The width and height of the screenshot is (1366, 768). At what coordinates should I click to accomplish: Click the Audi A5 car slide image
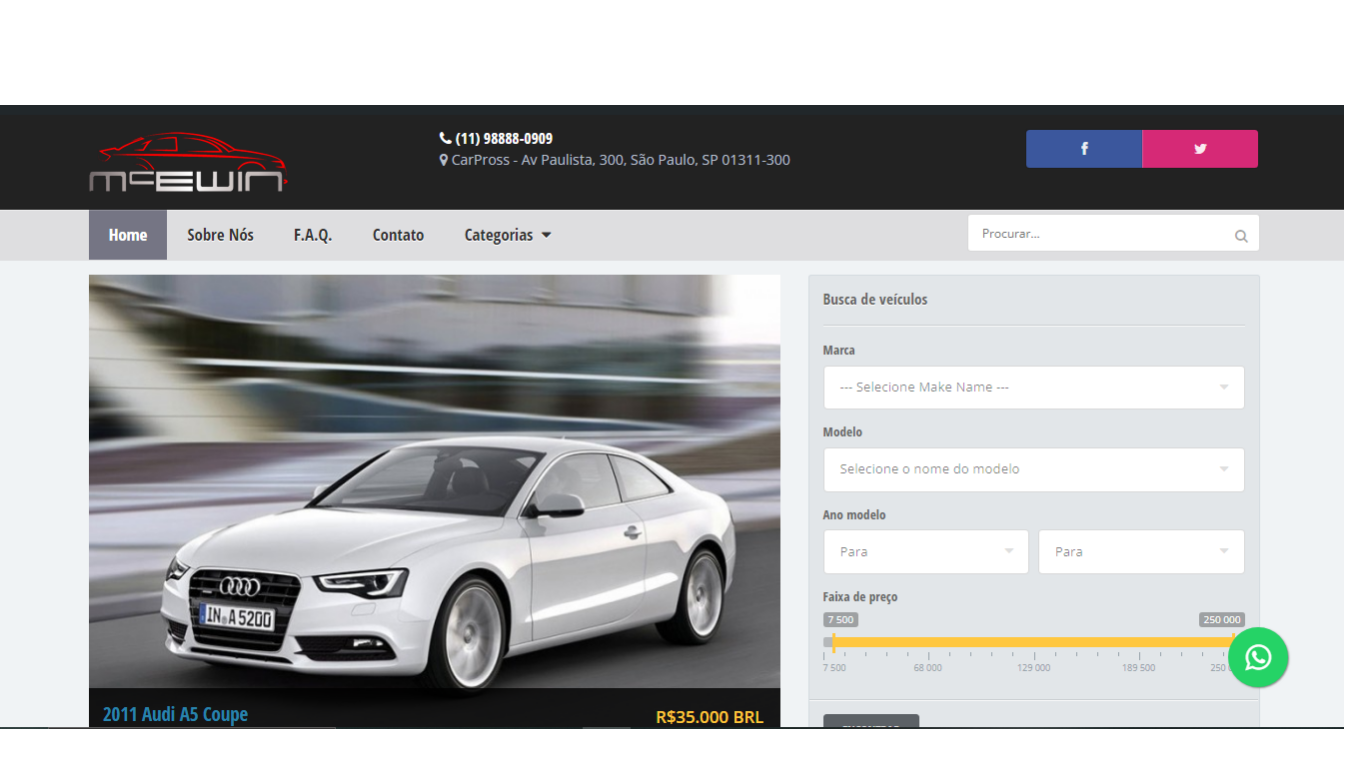pyautogui.click(x=434, y=481)
